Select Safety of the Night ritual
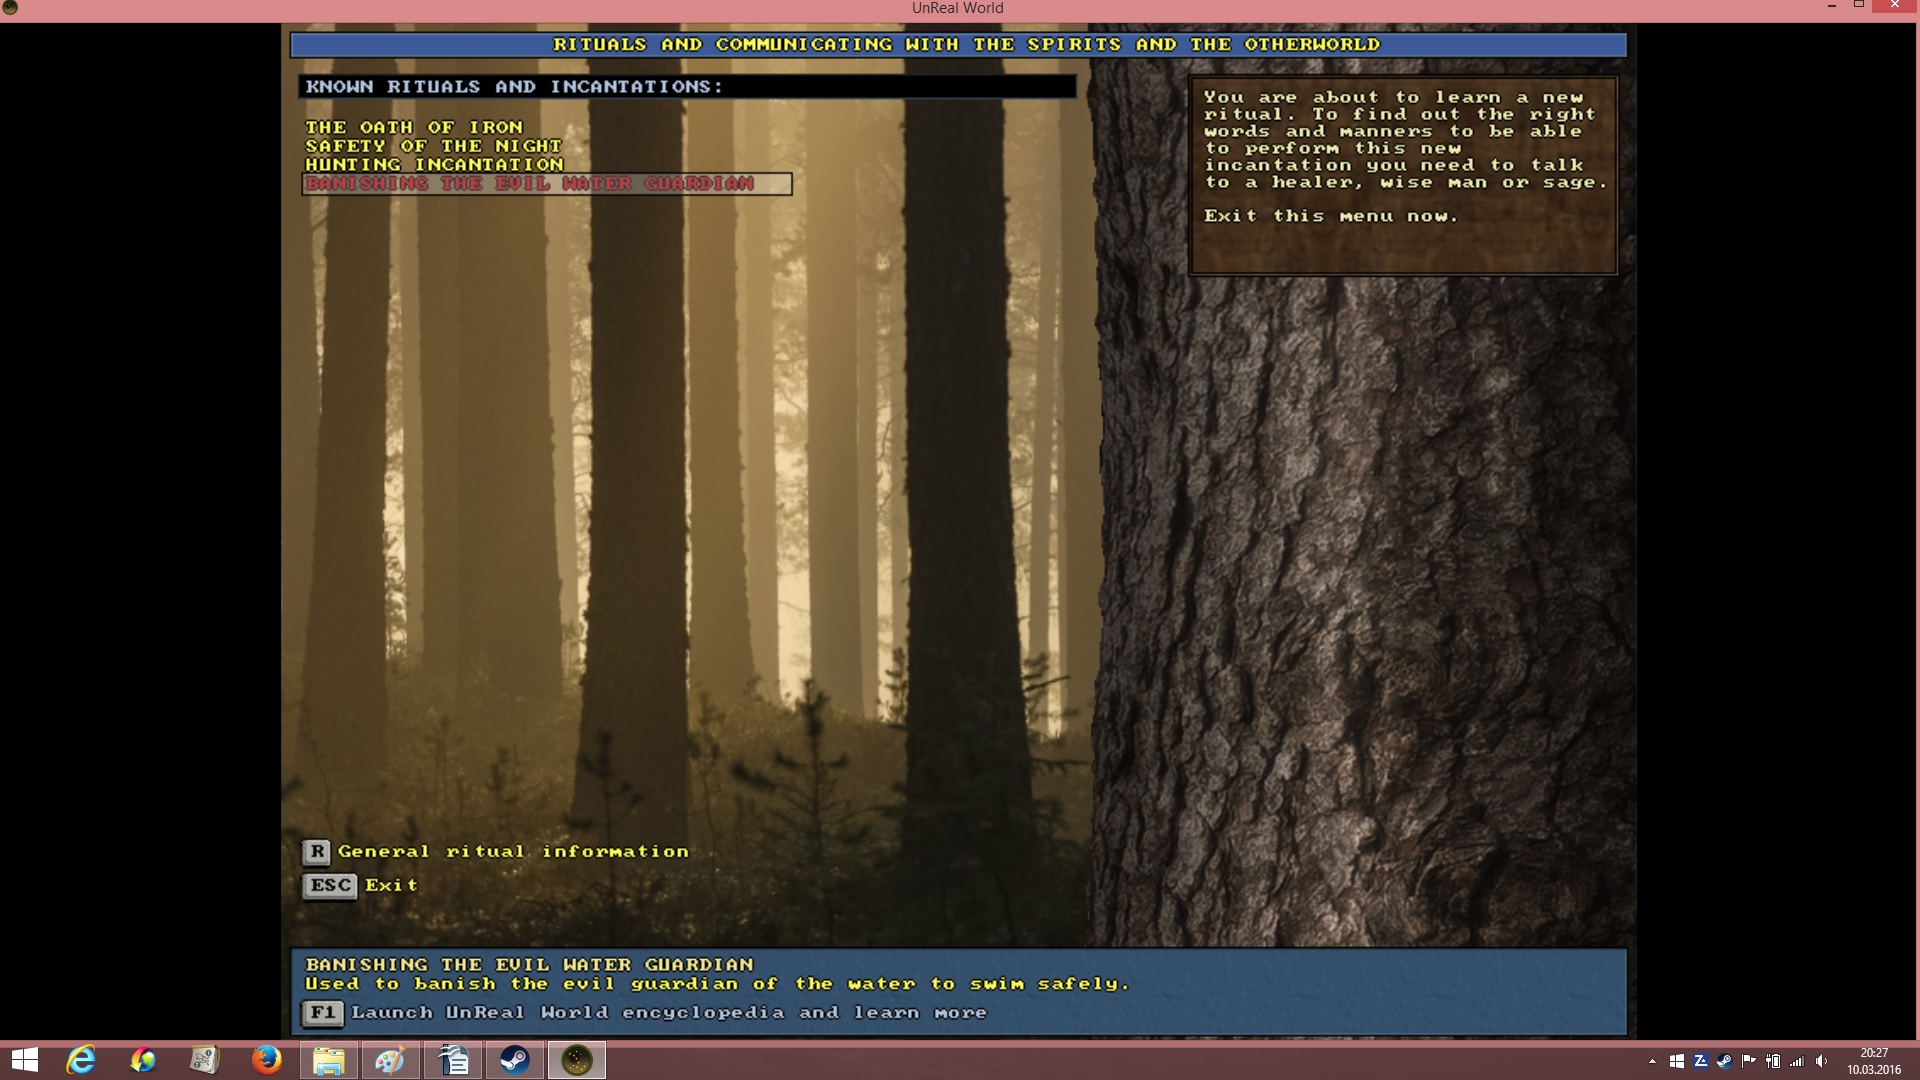 (x=434, y=146)
